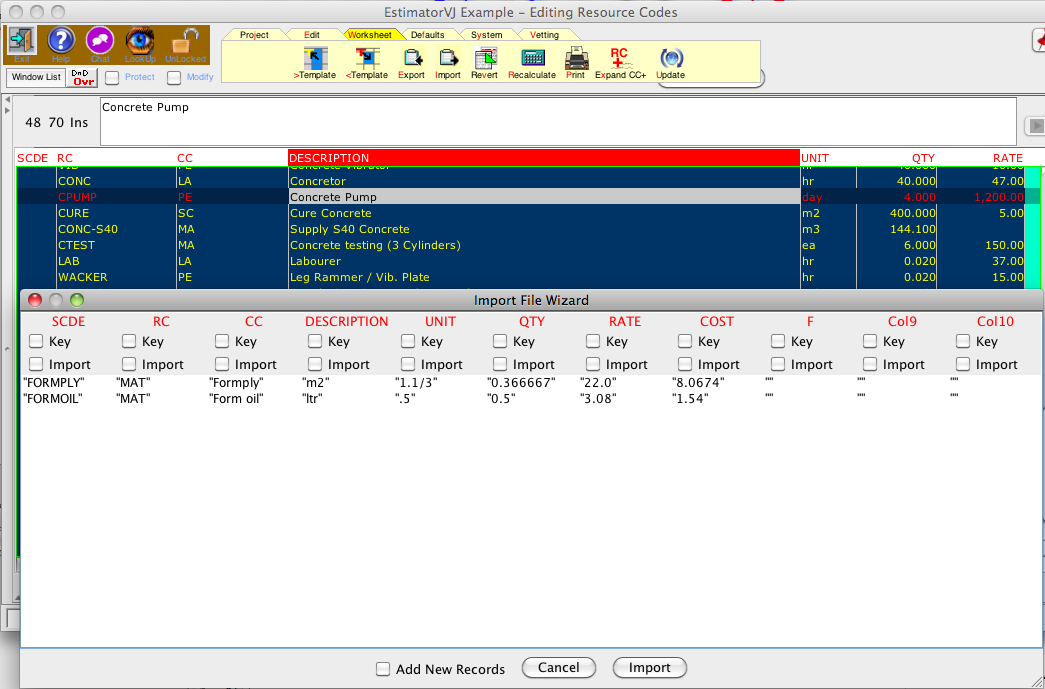This screenshot has width=1045, height=689.
Task: Check Import box under CC column
Action: 222,364
